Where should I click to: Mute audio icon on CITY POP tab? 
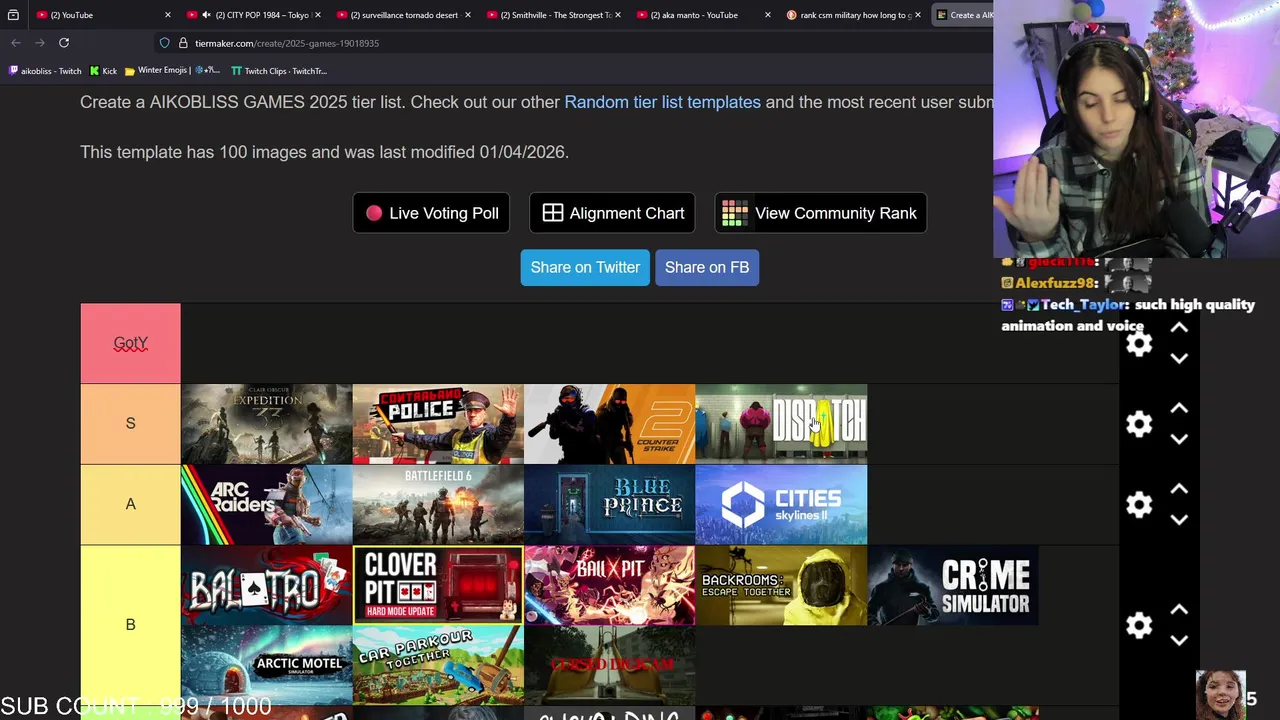206,15
